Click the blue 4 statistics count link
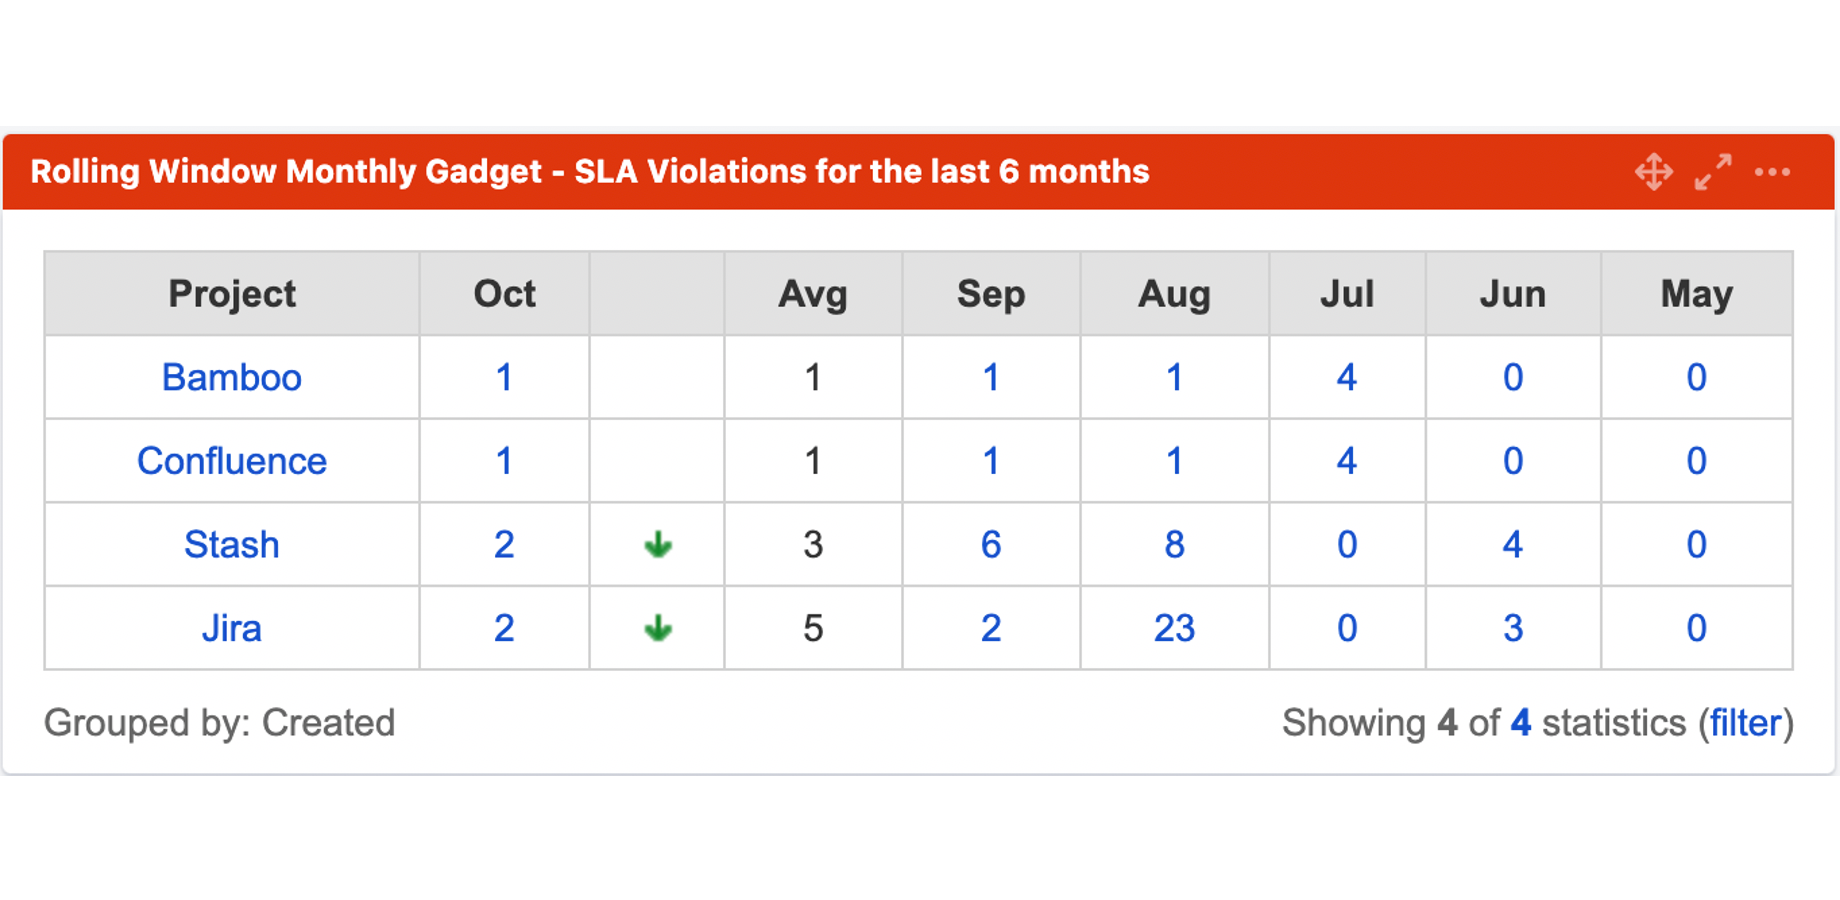Image resolution: width=1840 pixels, height=900 pixels. point(1521,723)
